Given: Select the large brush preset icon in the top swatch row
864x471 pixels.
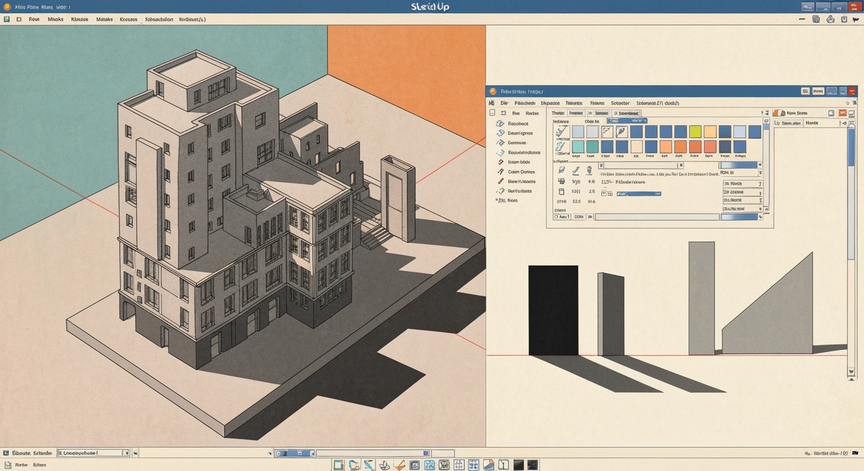Looking at the screenshot, I should 563,132.
